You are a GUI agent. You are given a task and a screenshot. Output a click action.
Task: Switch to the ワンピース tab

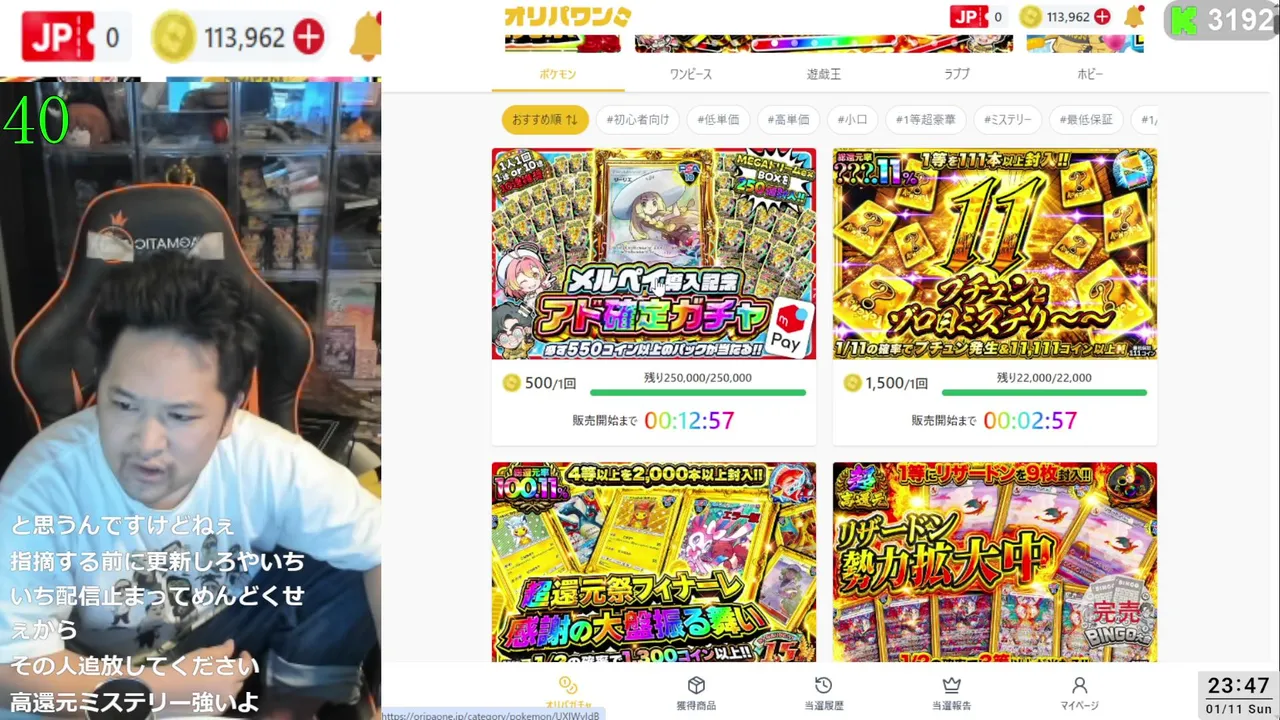(x=691, y=74)
